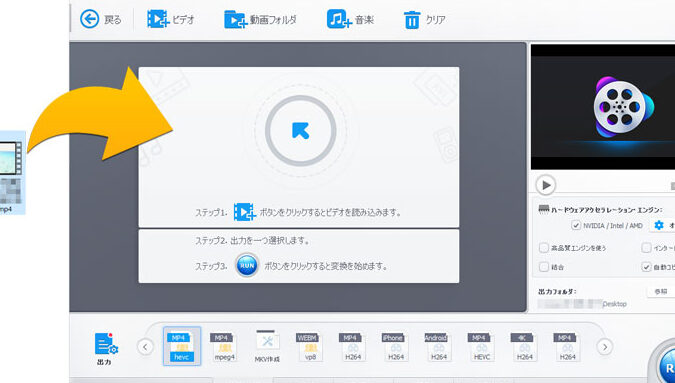Viewport: 675px width, 383px height.
Task: Select the mp4 video file on the desktop
Action: [x=12, y=172]
